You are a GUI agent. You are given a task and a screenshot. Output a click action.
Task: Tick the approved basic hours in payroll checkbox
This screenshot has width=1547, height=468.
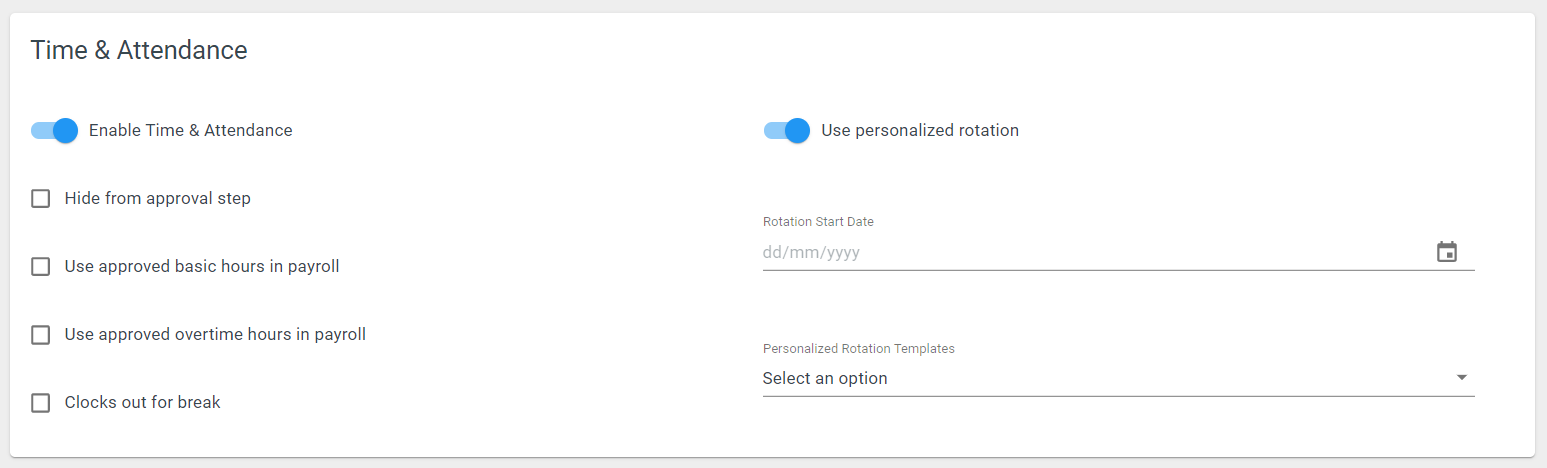click(40, 266)
